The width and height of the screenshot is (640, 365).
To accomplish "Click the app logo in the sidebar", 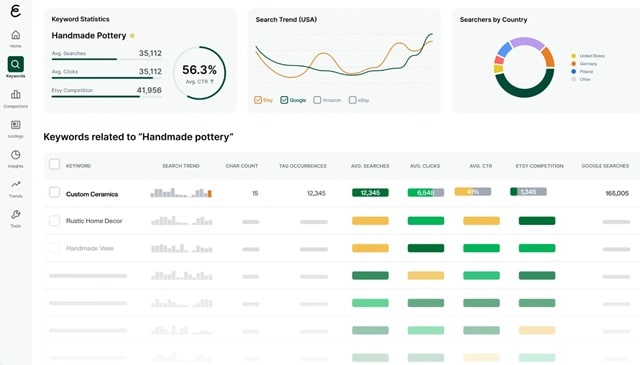I will click(16, 11).
